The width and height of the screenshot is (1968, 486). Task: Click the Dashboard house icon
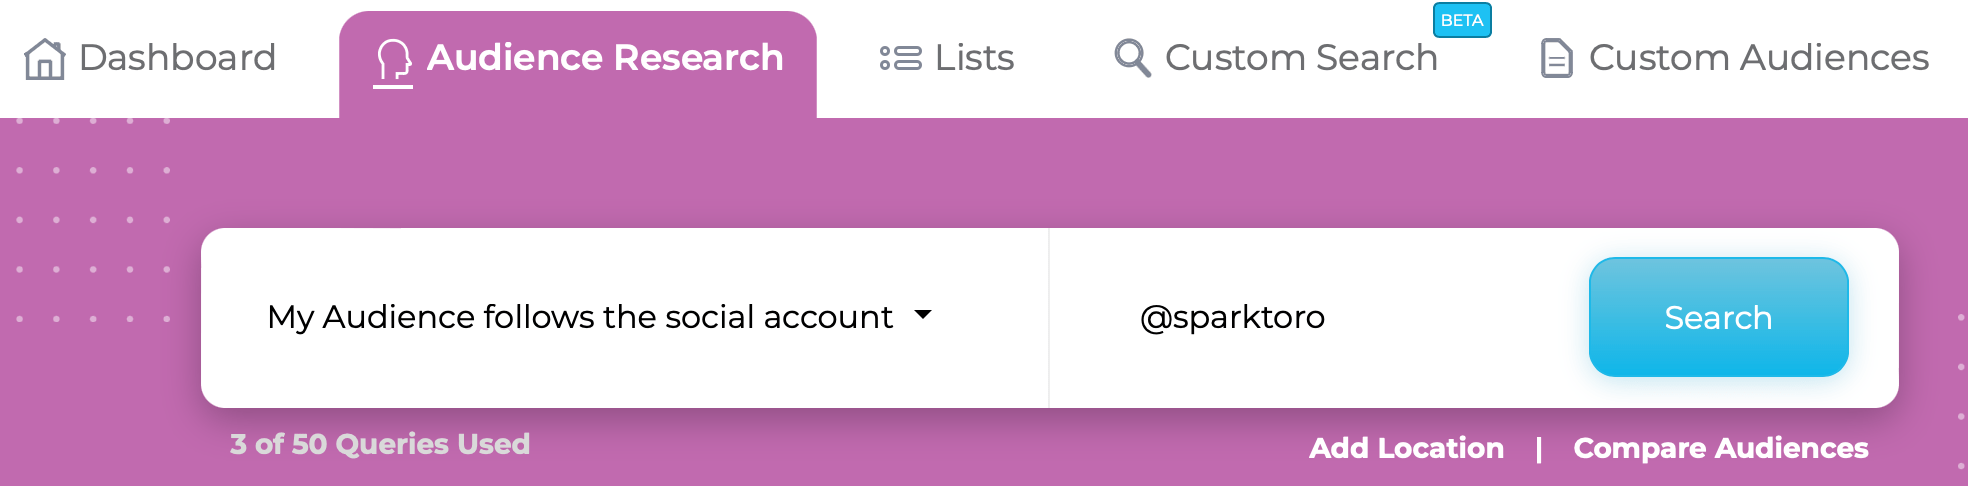tap(45, 58)
